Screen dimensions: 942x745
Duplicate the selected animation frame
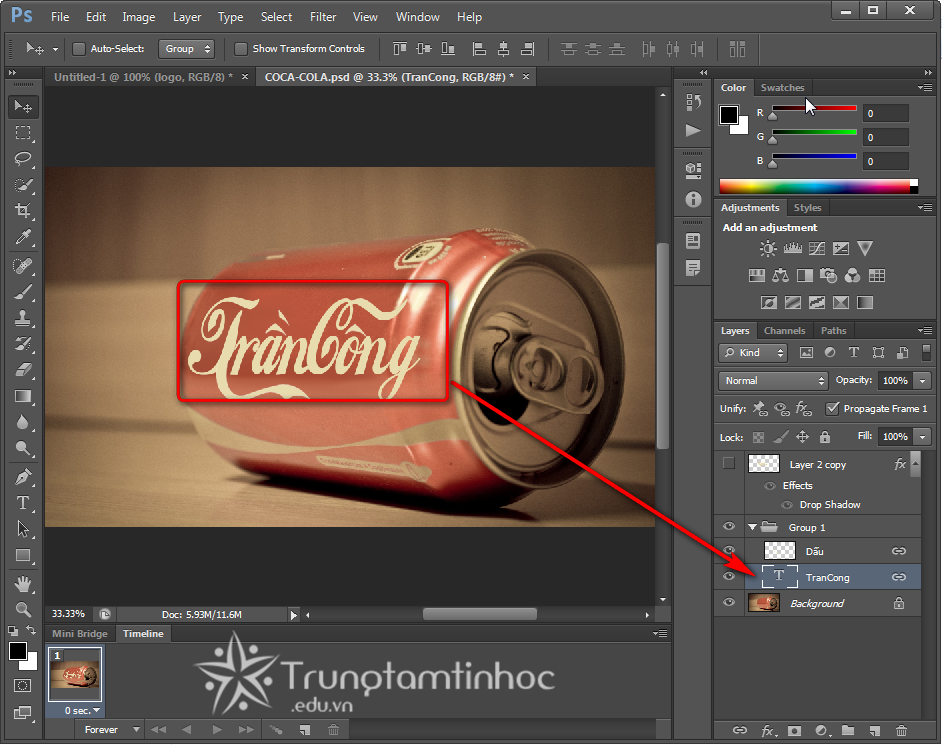pos(305,729)
